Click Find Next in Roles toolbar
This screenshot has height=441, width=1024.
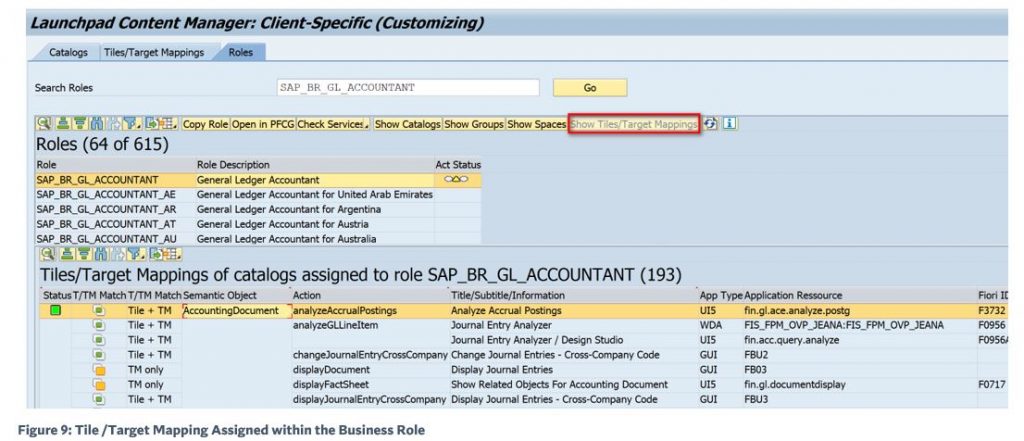pyautogui.click(x=114, y=123)
